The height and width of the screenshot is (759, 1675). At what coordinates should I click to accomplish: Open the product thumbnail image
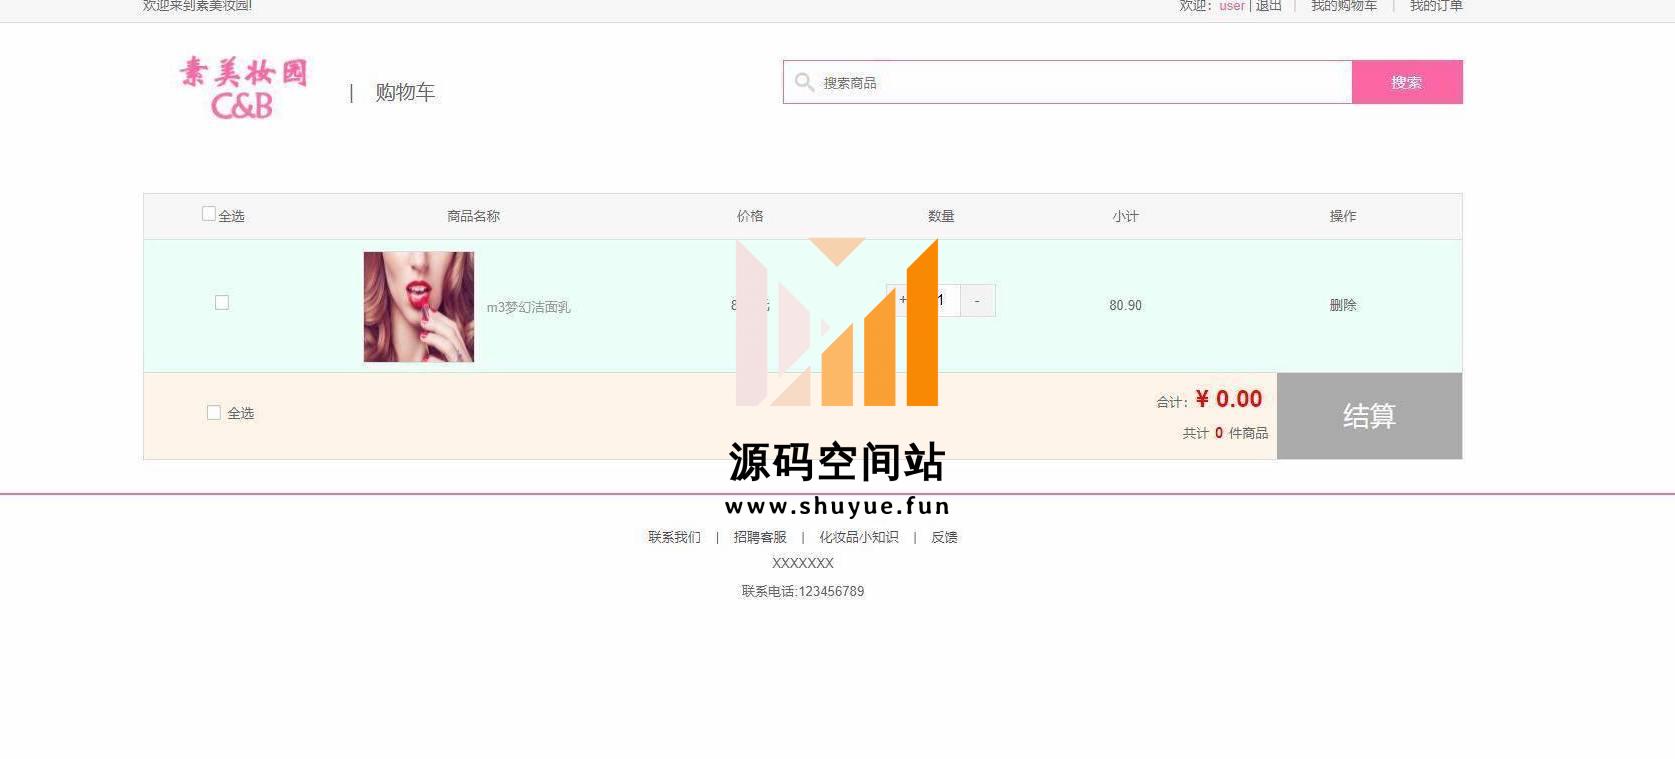click(419, 307)
